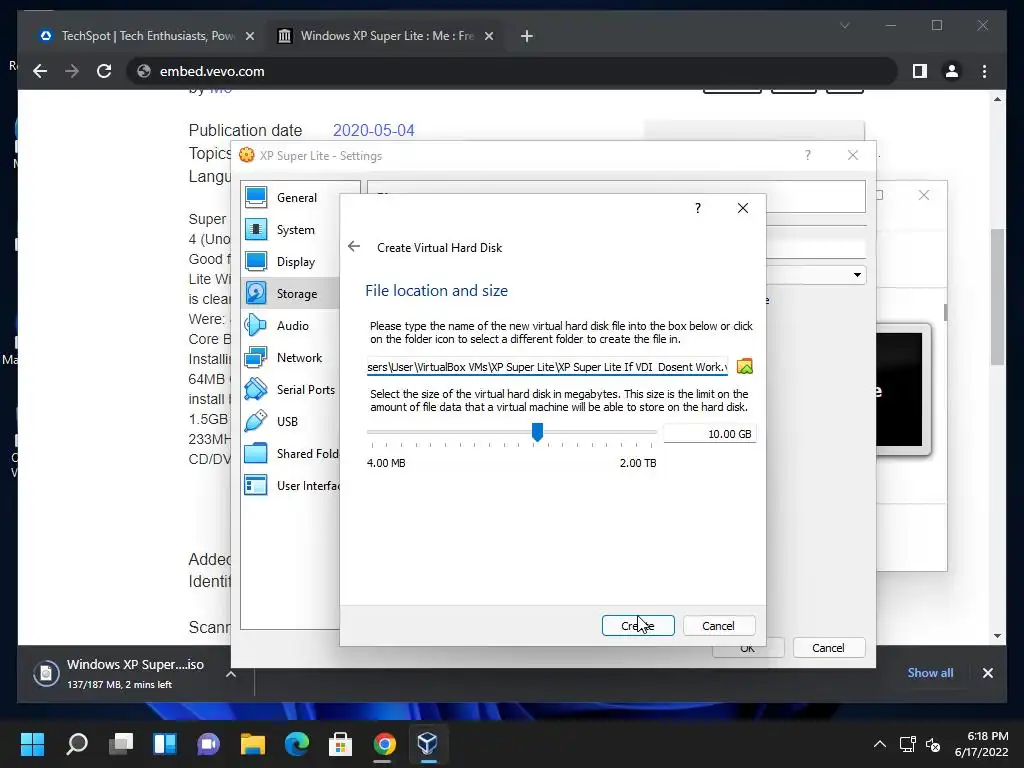
Task: Open Chrome side panel
Action: [920, 71]
